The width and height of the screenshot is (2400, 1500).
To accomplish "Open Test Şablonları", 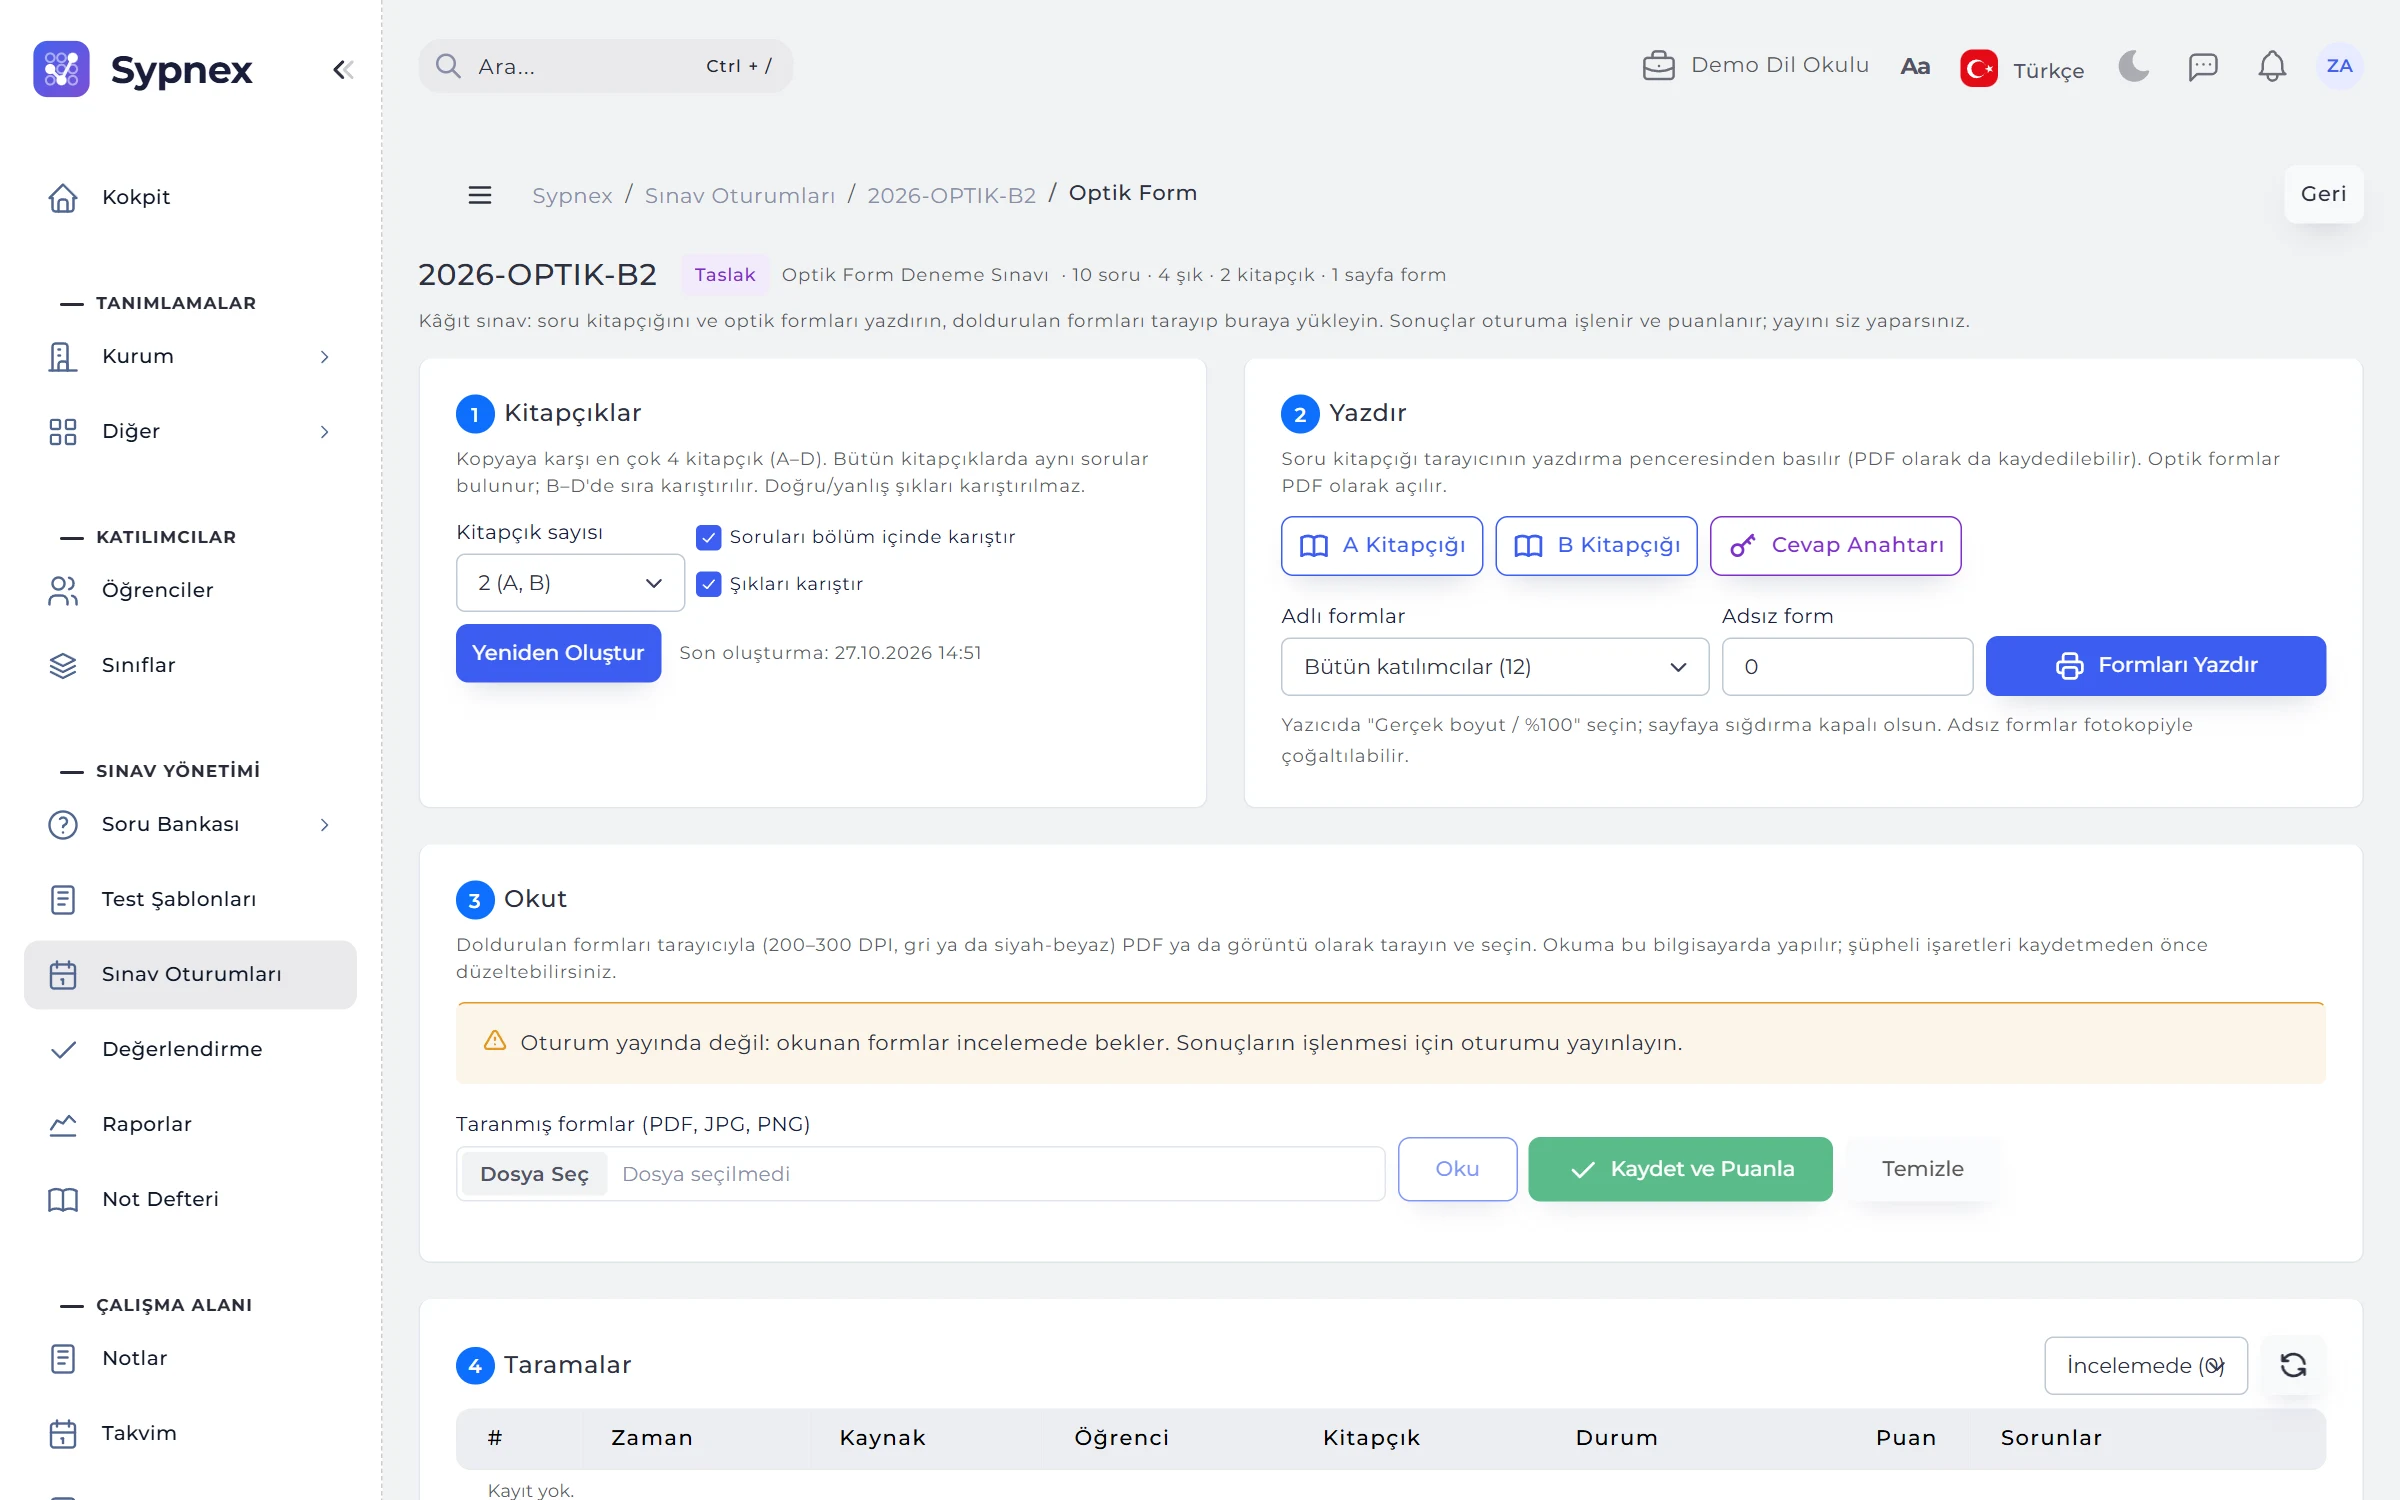I will point(190,899).
